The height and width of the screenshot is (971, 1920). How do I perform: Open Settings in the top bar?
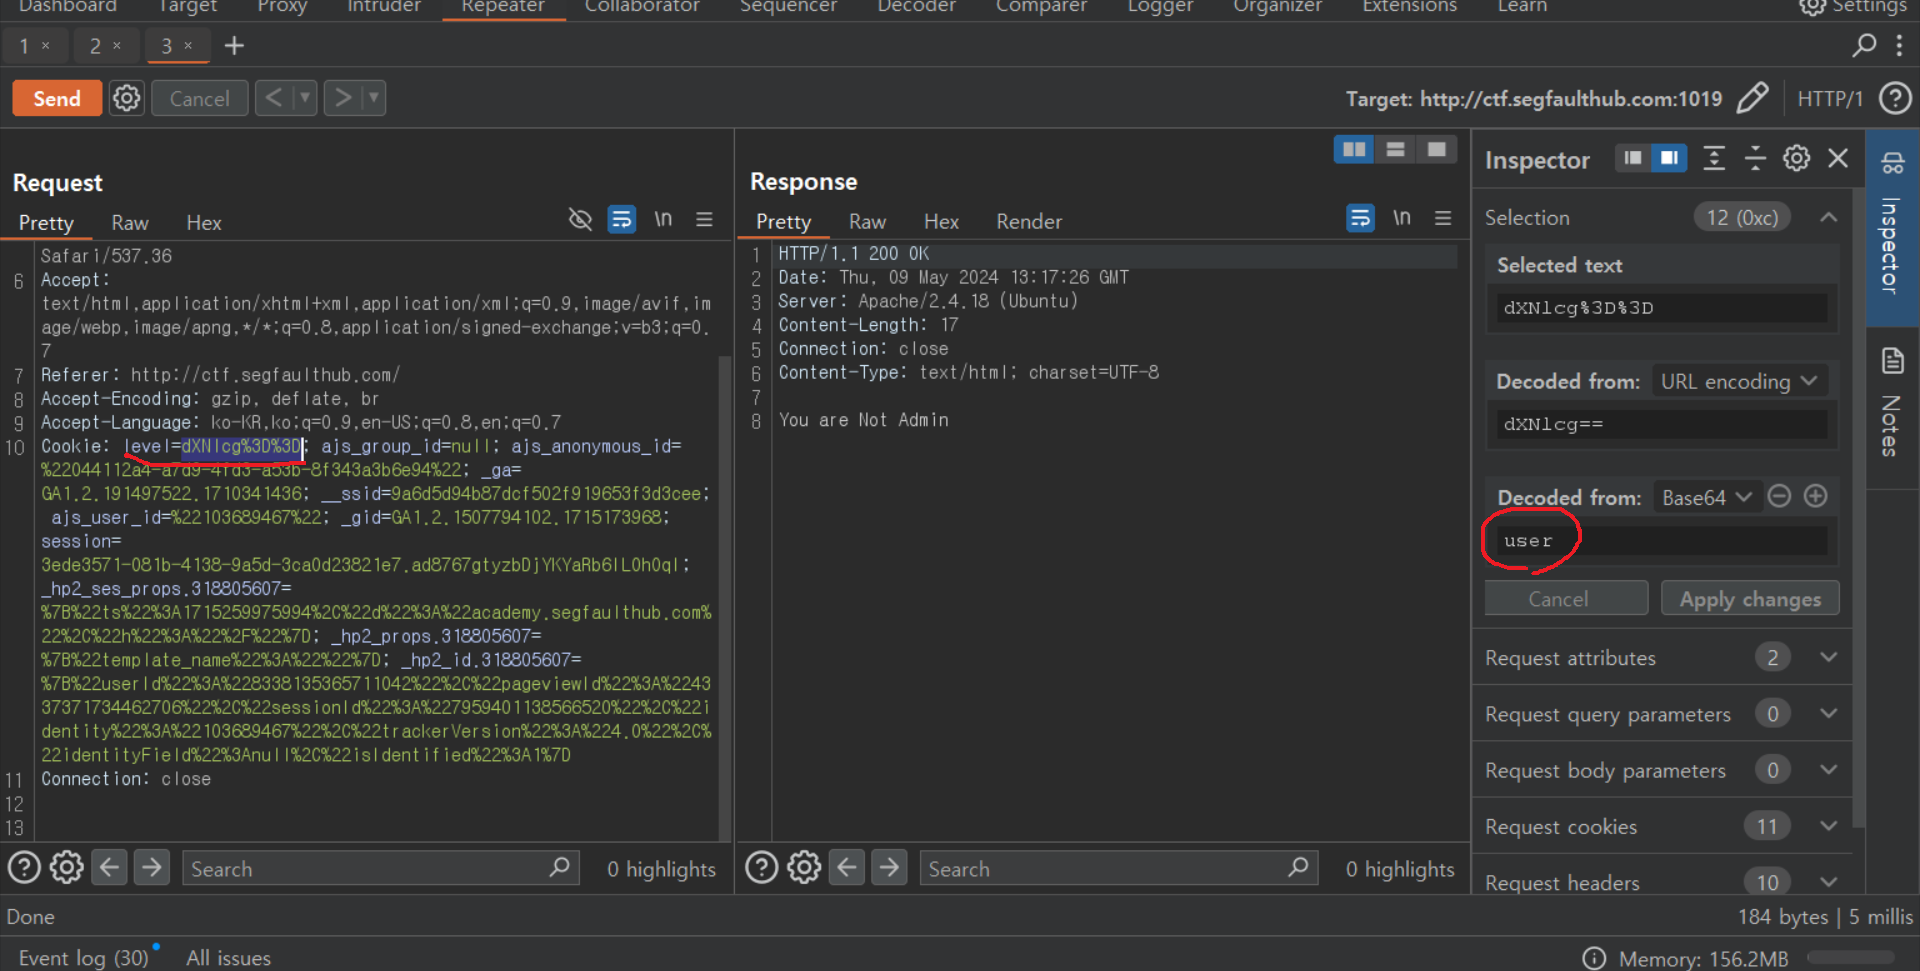(1853, 7)
